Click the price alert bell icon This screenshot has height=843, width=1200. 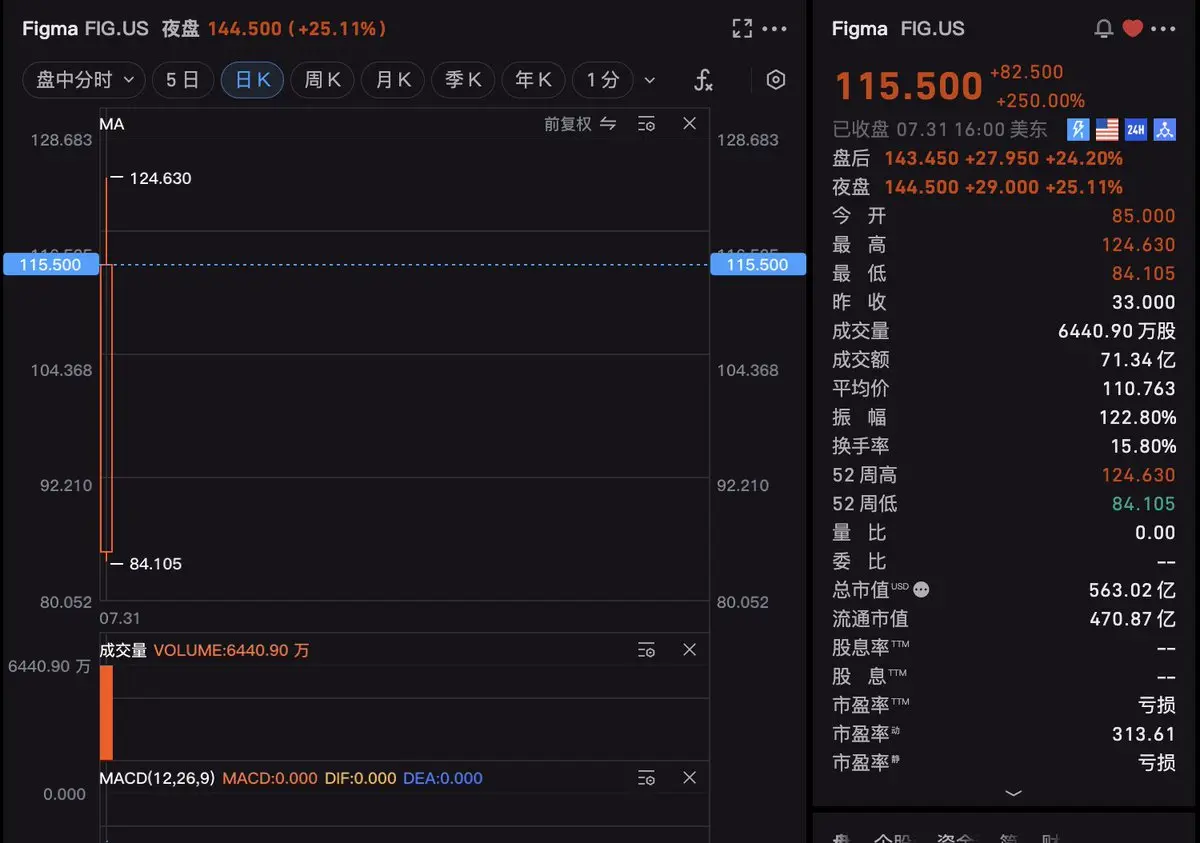pos(1104,29)
